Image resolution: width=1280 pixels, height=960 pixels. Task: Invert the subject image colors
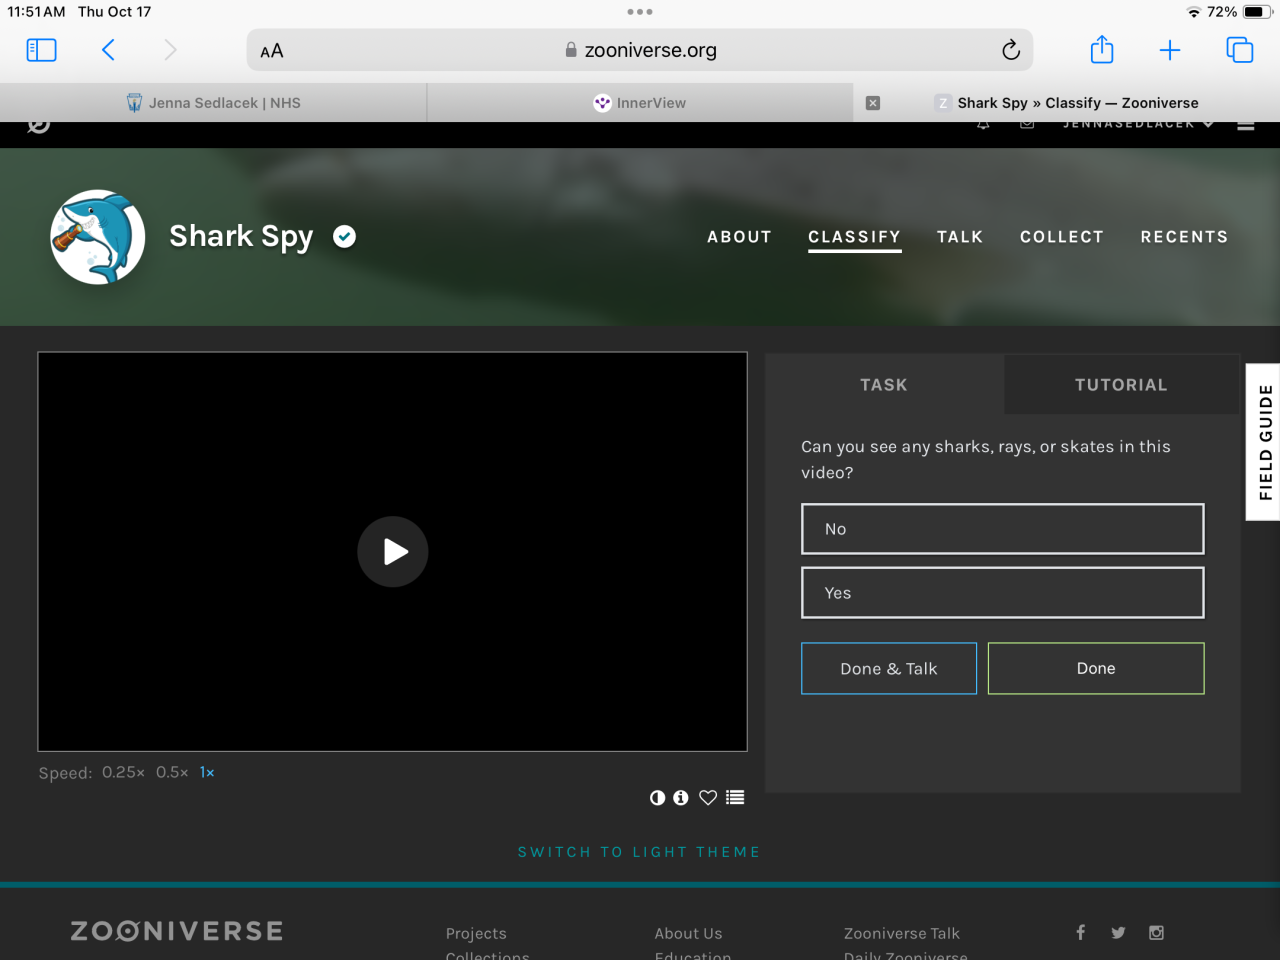click(657, 797)
